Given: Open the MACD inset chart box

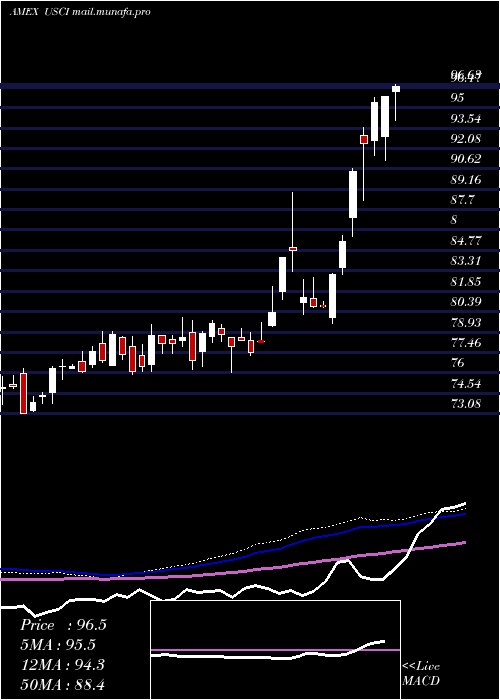Looking at the screenshot, I should (275, 650).
